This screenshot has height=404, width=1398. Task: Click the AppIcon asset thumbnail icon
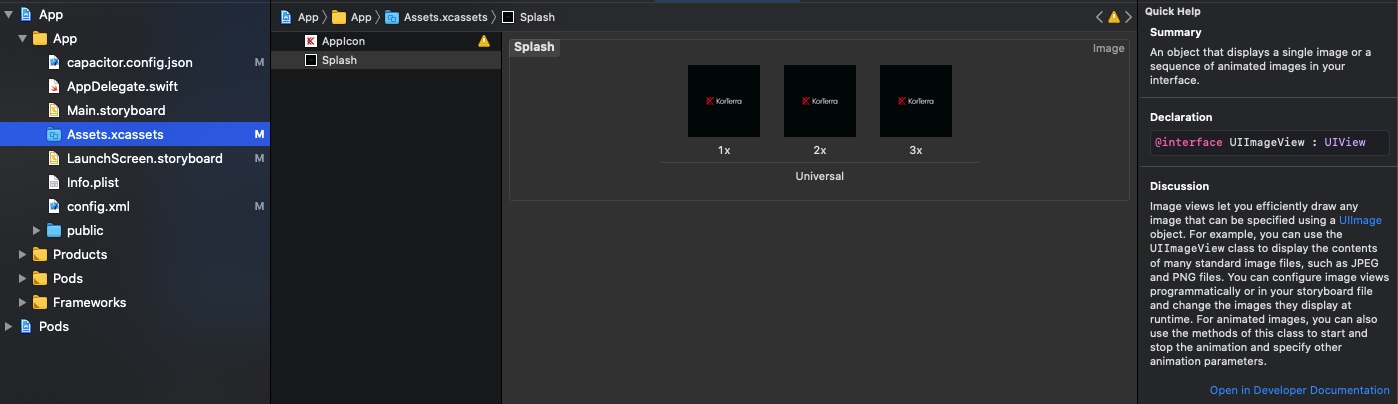(x=311, y=41)
